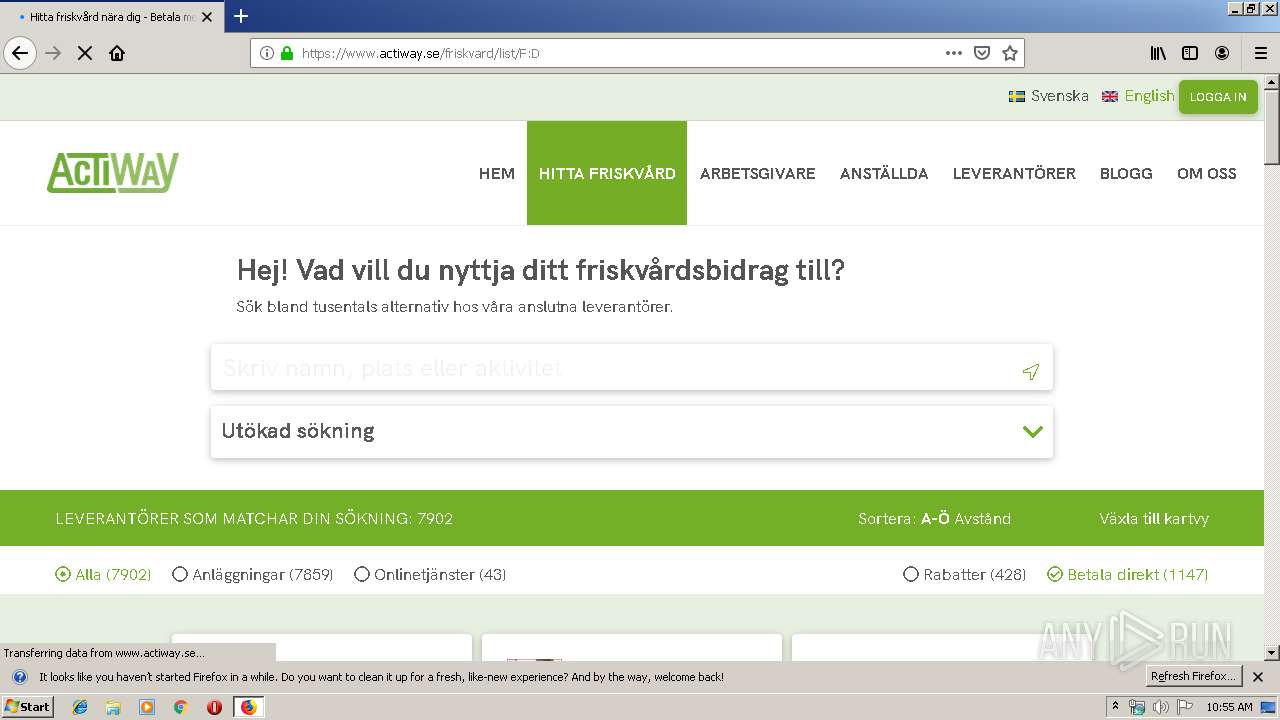Show hidden system tray icons
The image size is (1280, 720).
pos(1115,707)
